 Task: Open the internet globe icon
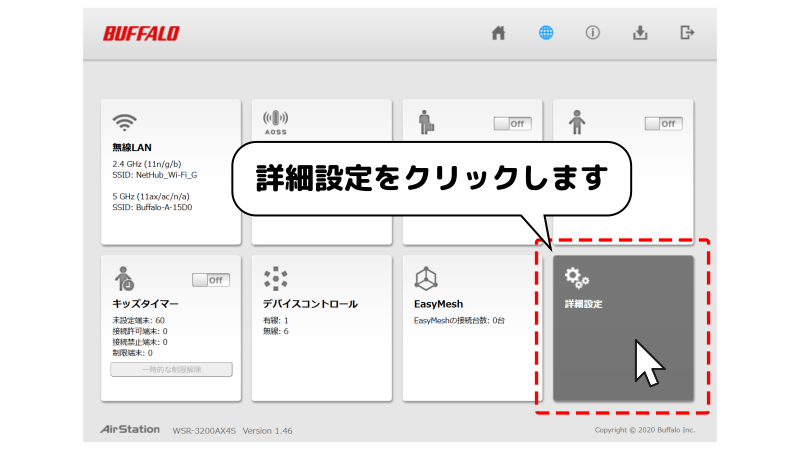(546, 33)
